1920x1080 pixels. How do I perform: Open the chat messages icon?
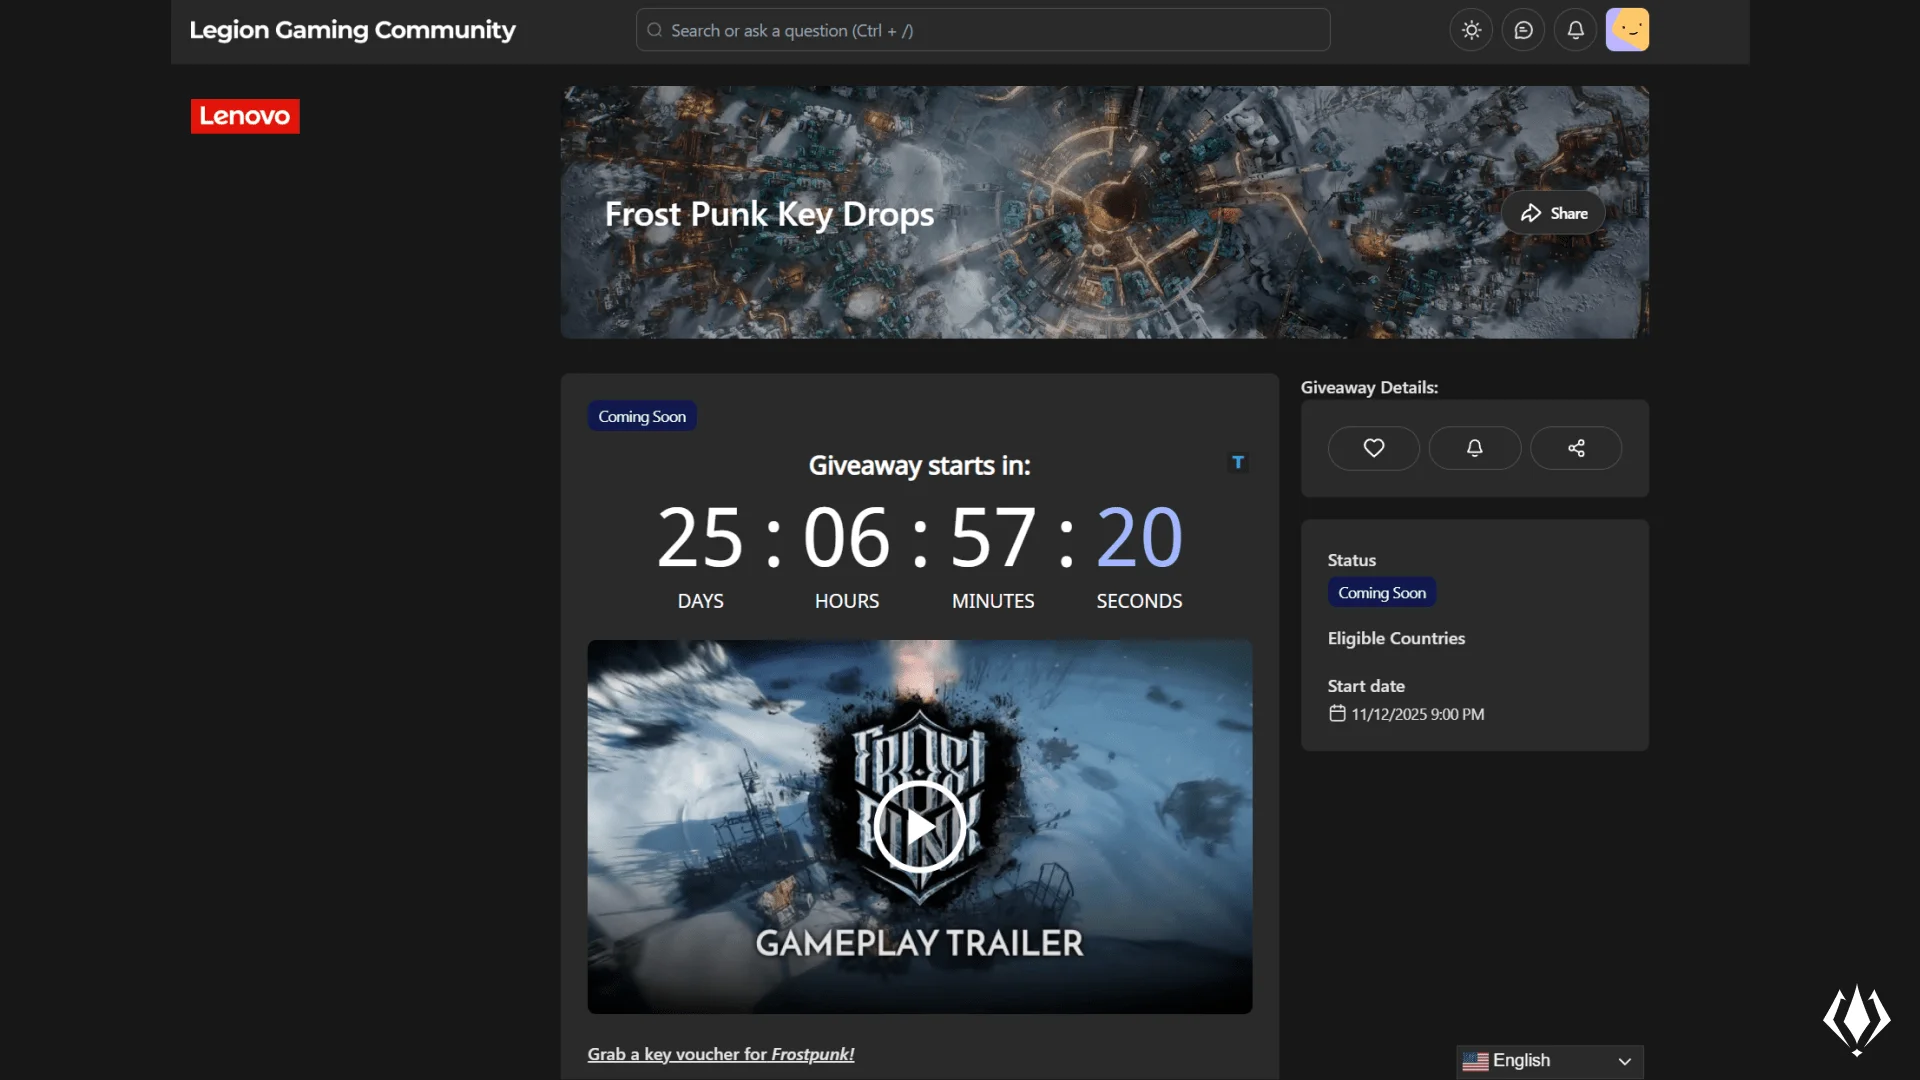[x=1523, y=30]
